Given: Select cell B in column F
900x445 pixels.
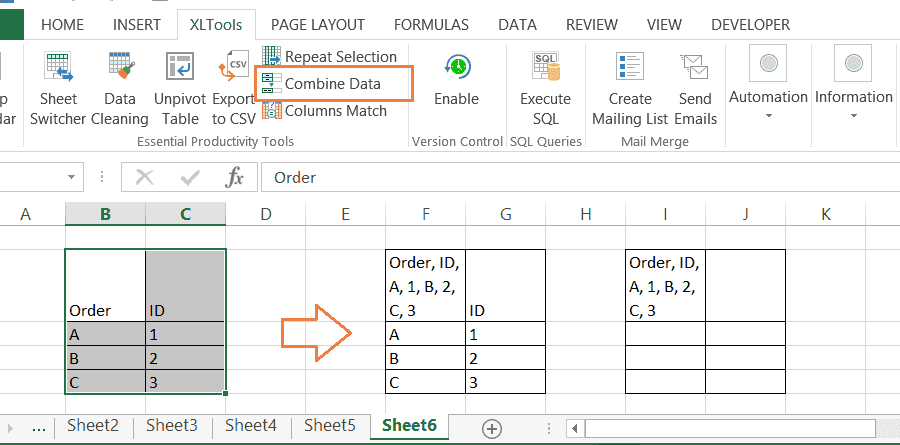Looking at the screenshot, I should pyautogui.click(x=425, y=358).
